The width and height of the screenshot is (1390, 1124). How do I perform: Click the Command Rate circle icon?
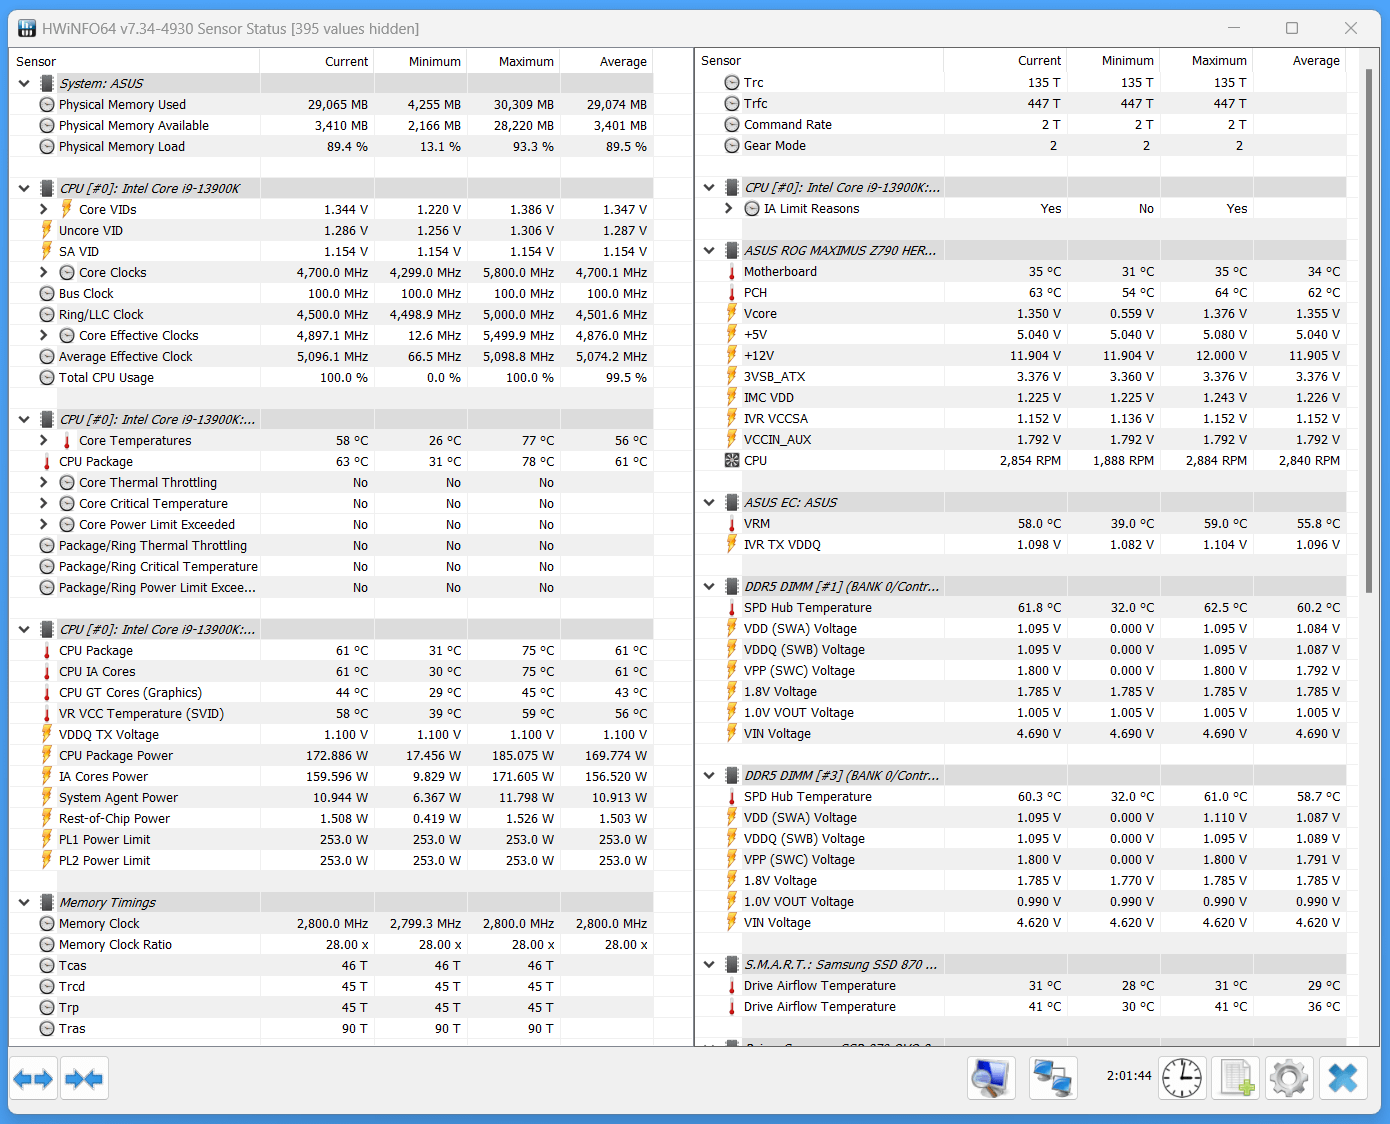click(x=732, y=125)
